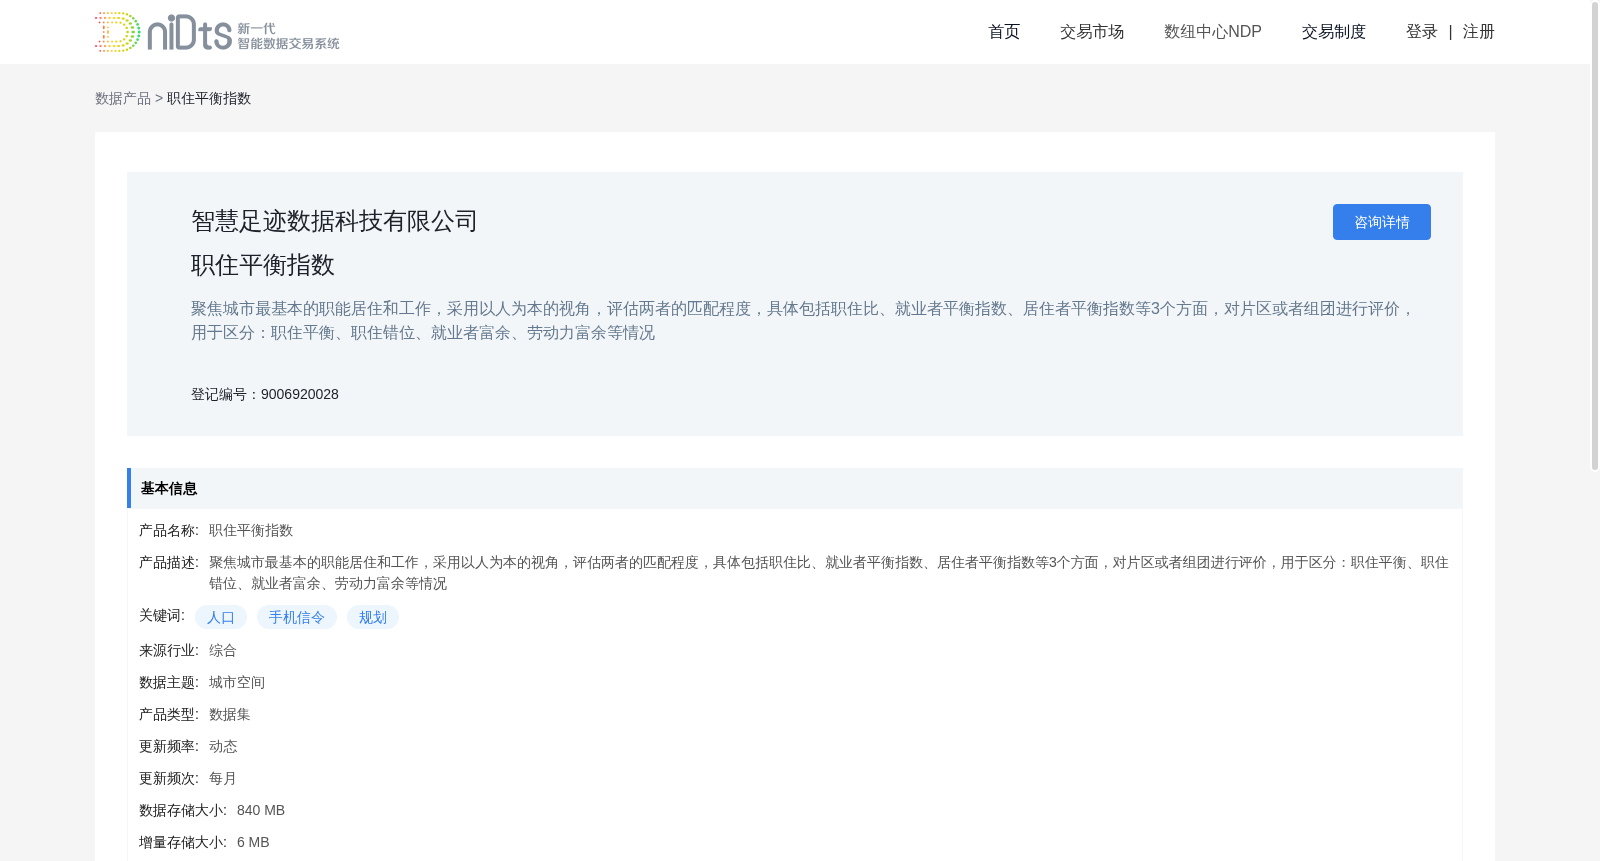
Task: Click the 产品类型 value 数据集
Action: (230, 714)
